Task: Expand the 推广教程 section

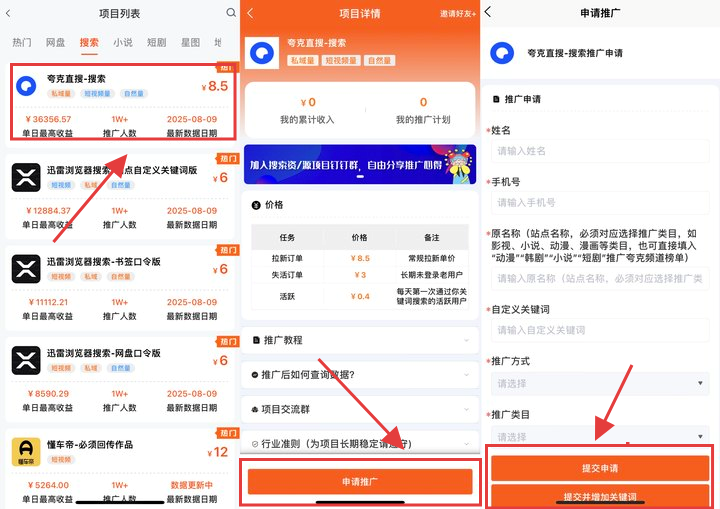Action: pyautogui.click(x=360, y=340)
